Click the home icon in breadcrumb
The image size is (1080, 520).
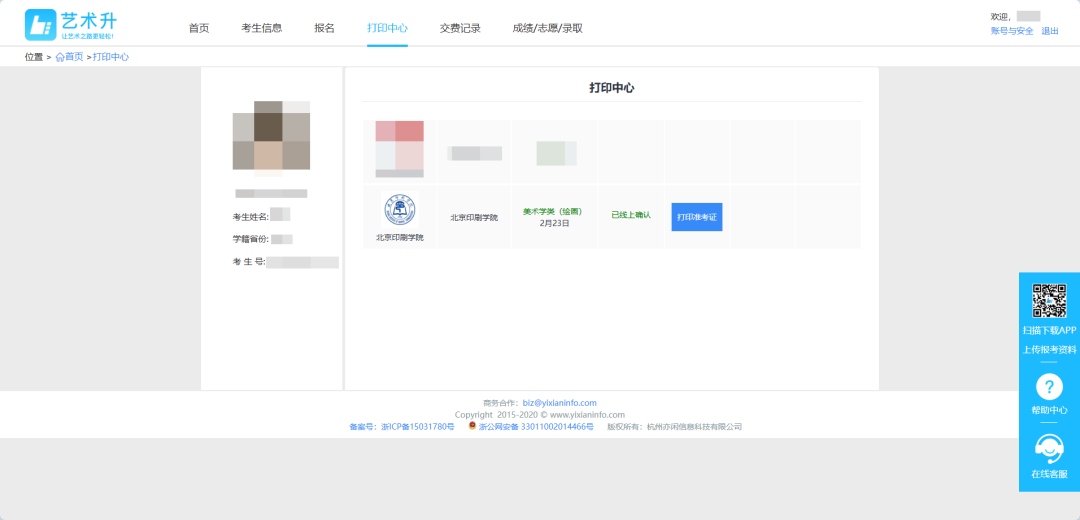pos(60,57)
